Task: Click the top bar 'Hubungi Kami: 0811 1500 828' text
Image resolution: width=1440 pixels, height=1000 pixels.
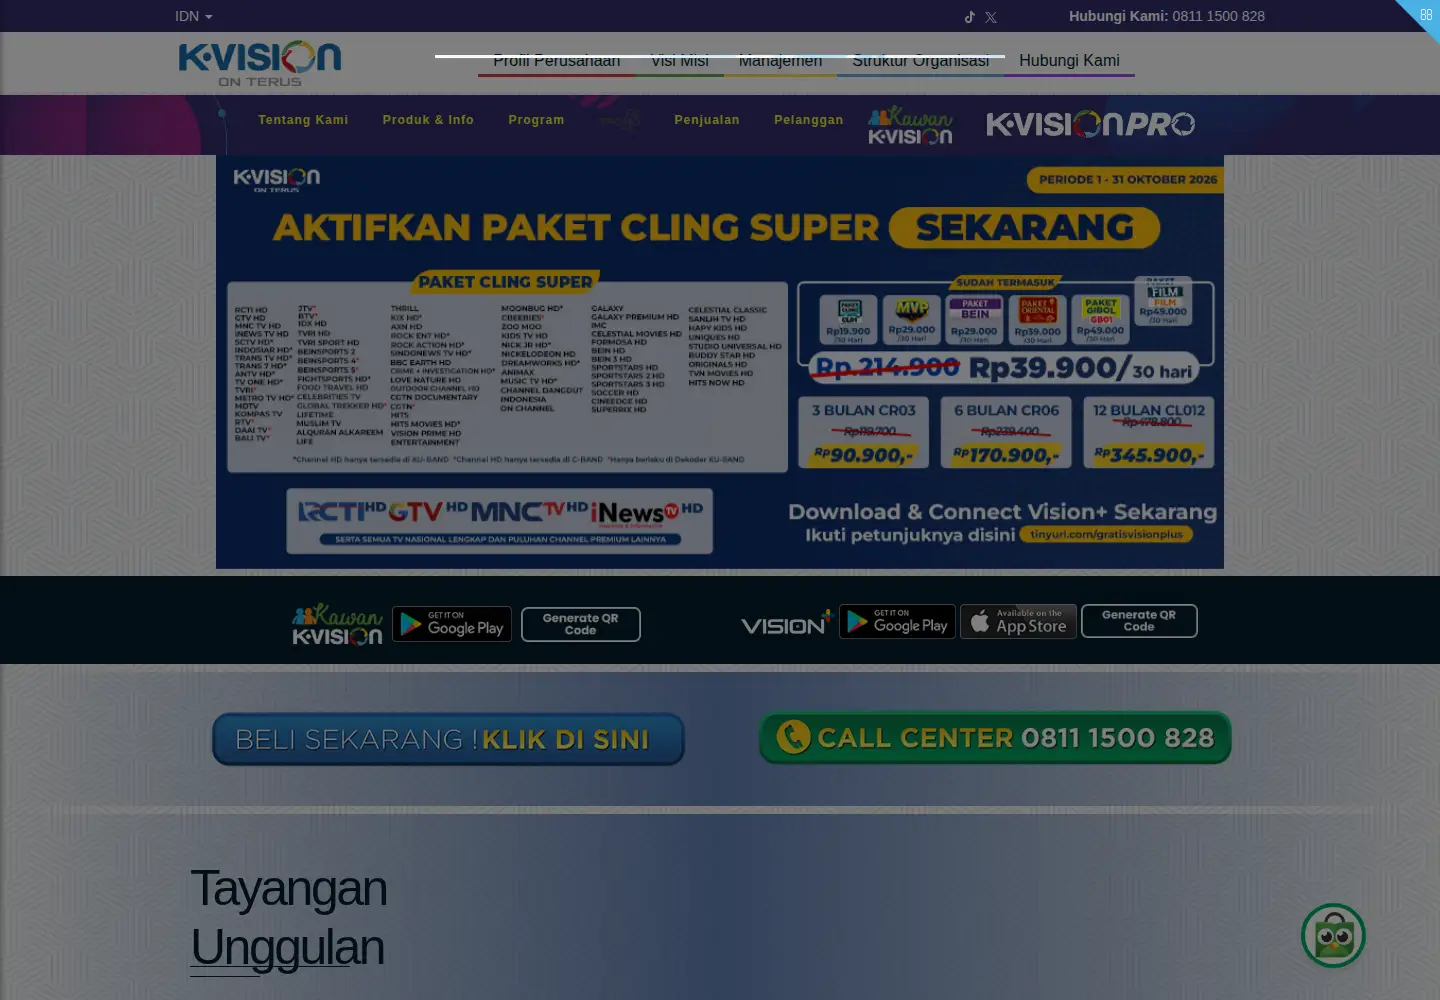Action: pos(1167,16)
